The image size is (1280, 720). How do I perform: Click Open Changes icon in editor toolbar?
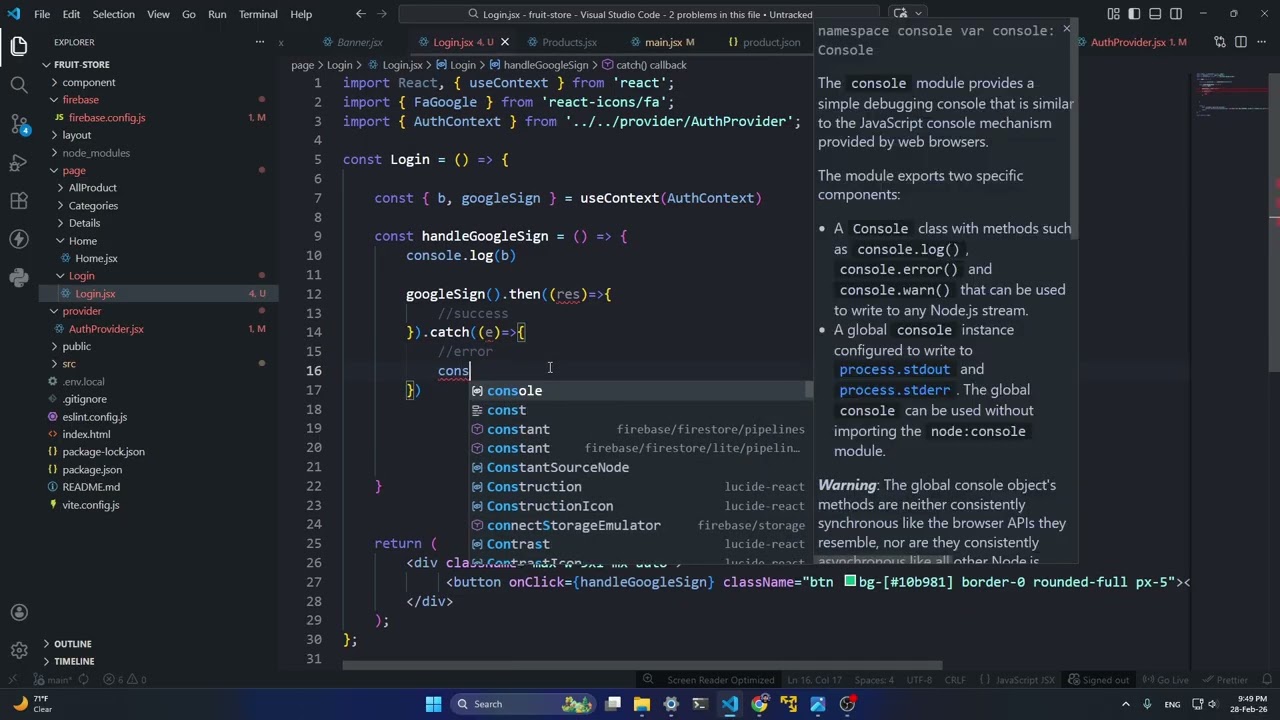tap(1219, 42)
